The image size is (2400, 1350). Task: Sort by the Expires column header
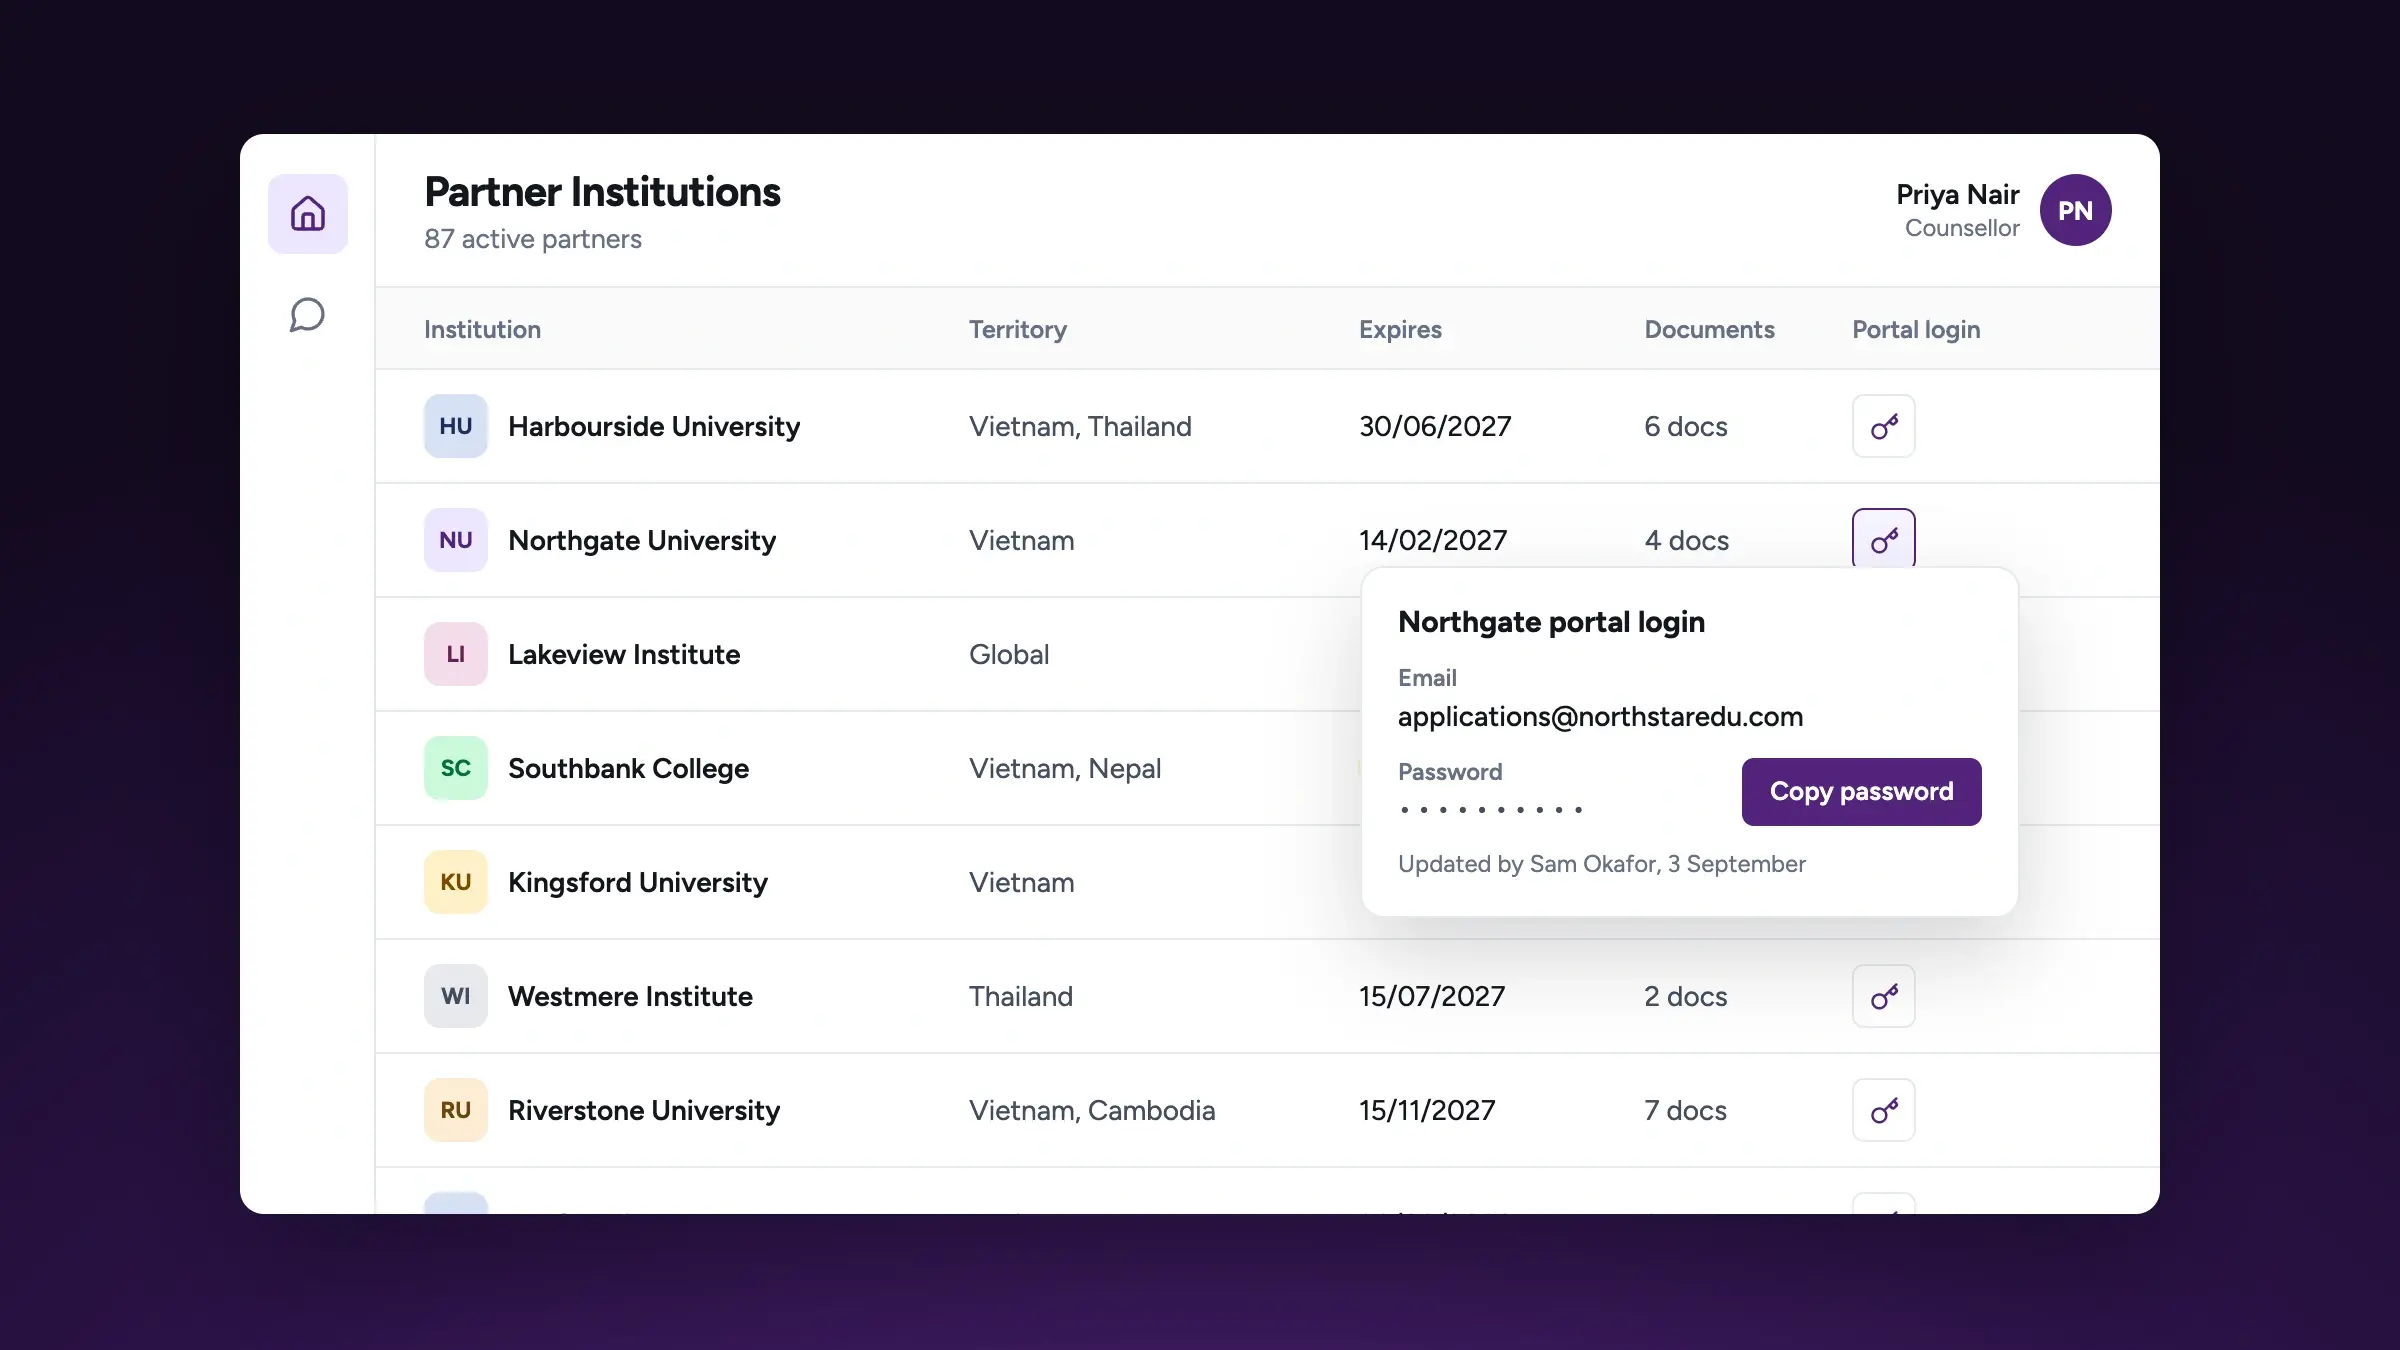(1400, 330)
